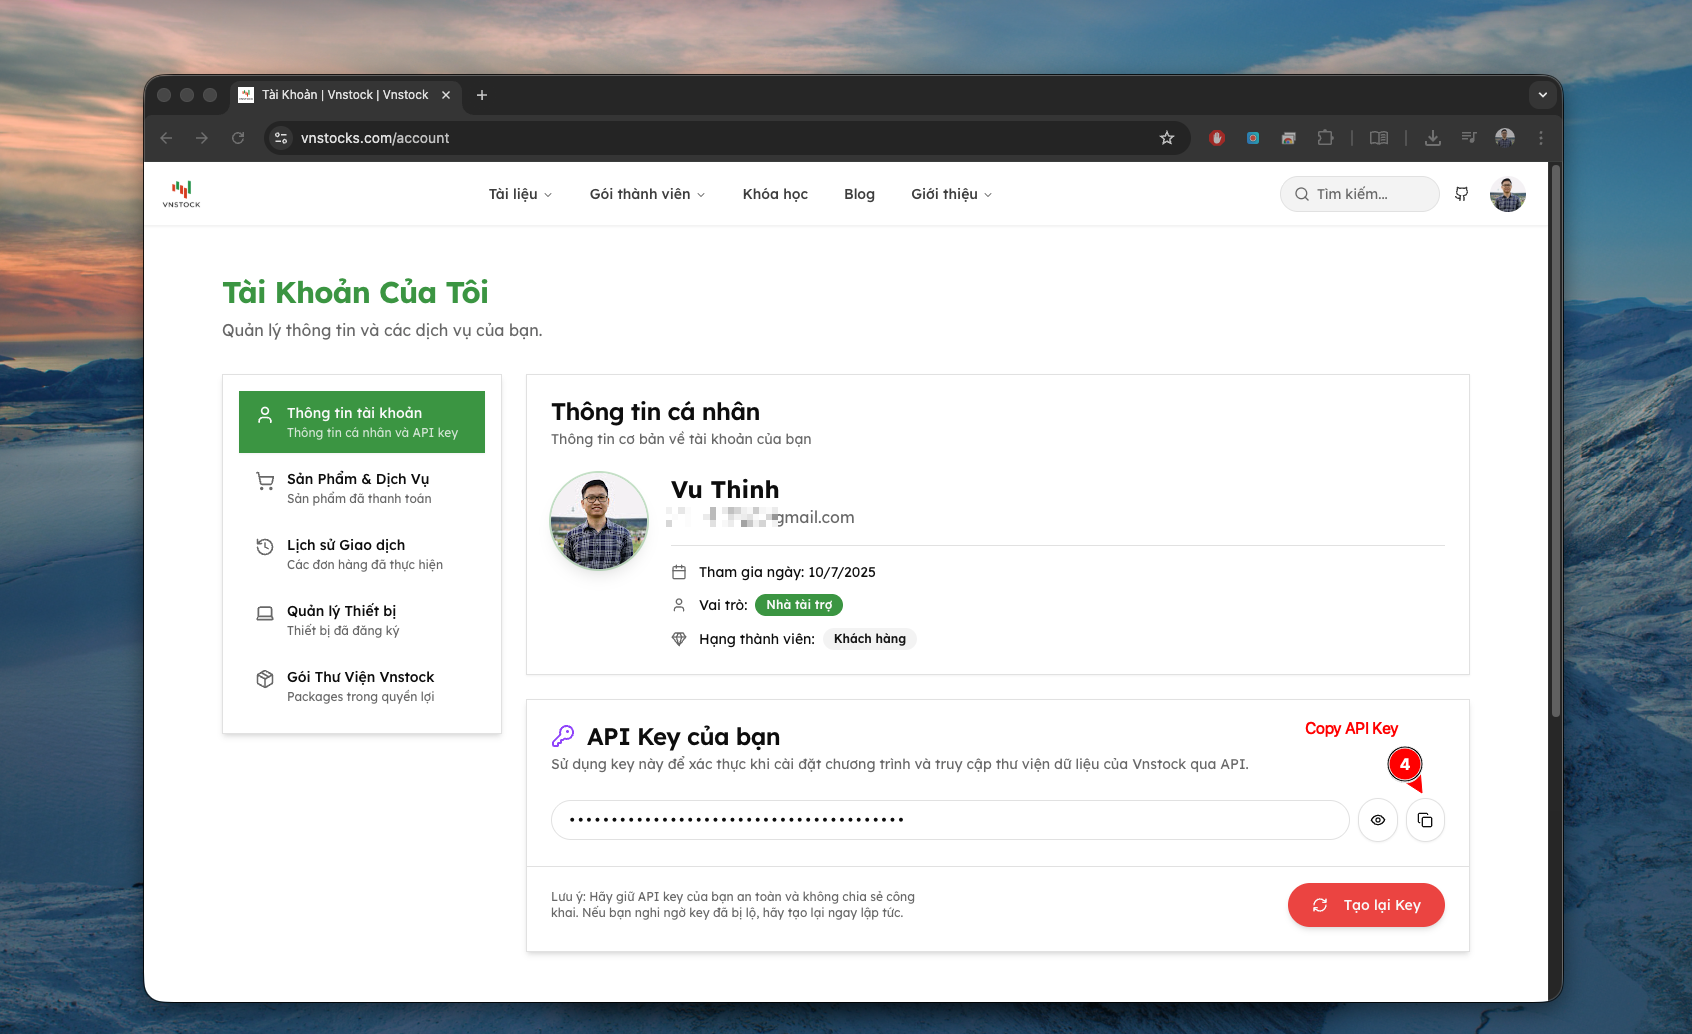Open the reading list book icon

[x=1378, y=138]
